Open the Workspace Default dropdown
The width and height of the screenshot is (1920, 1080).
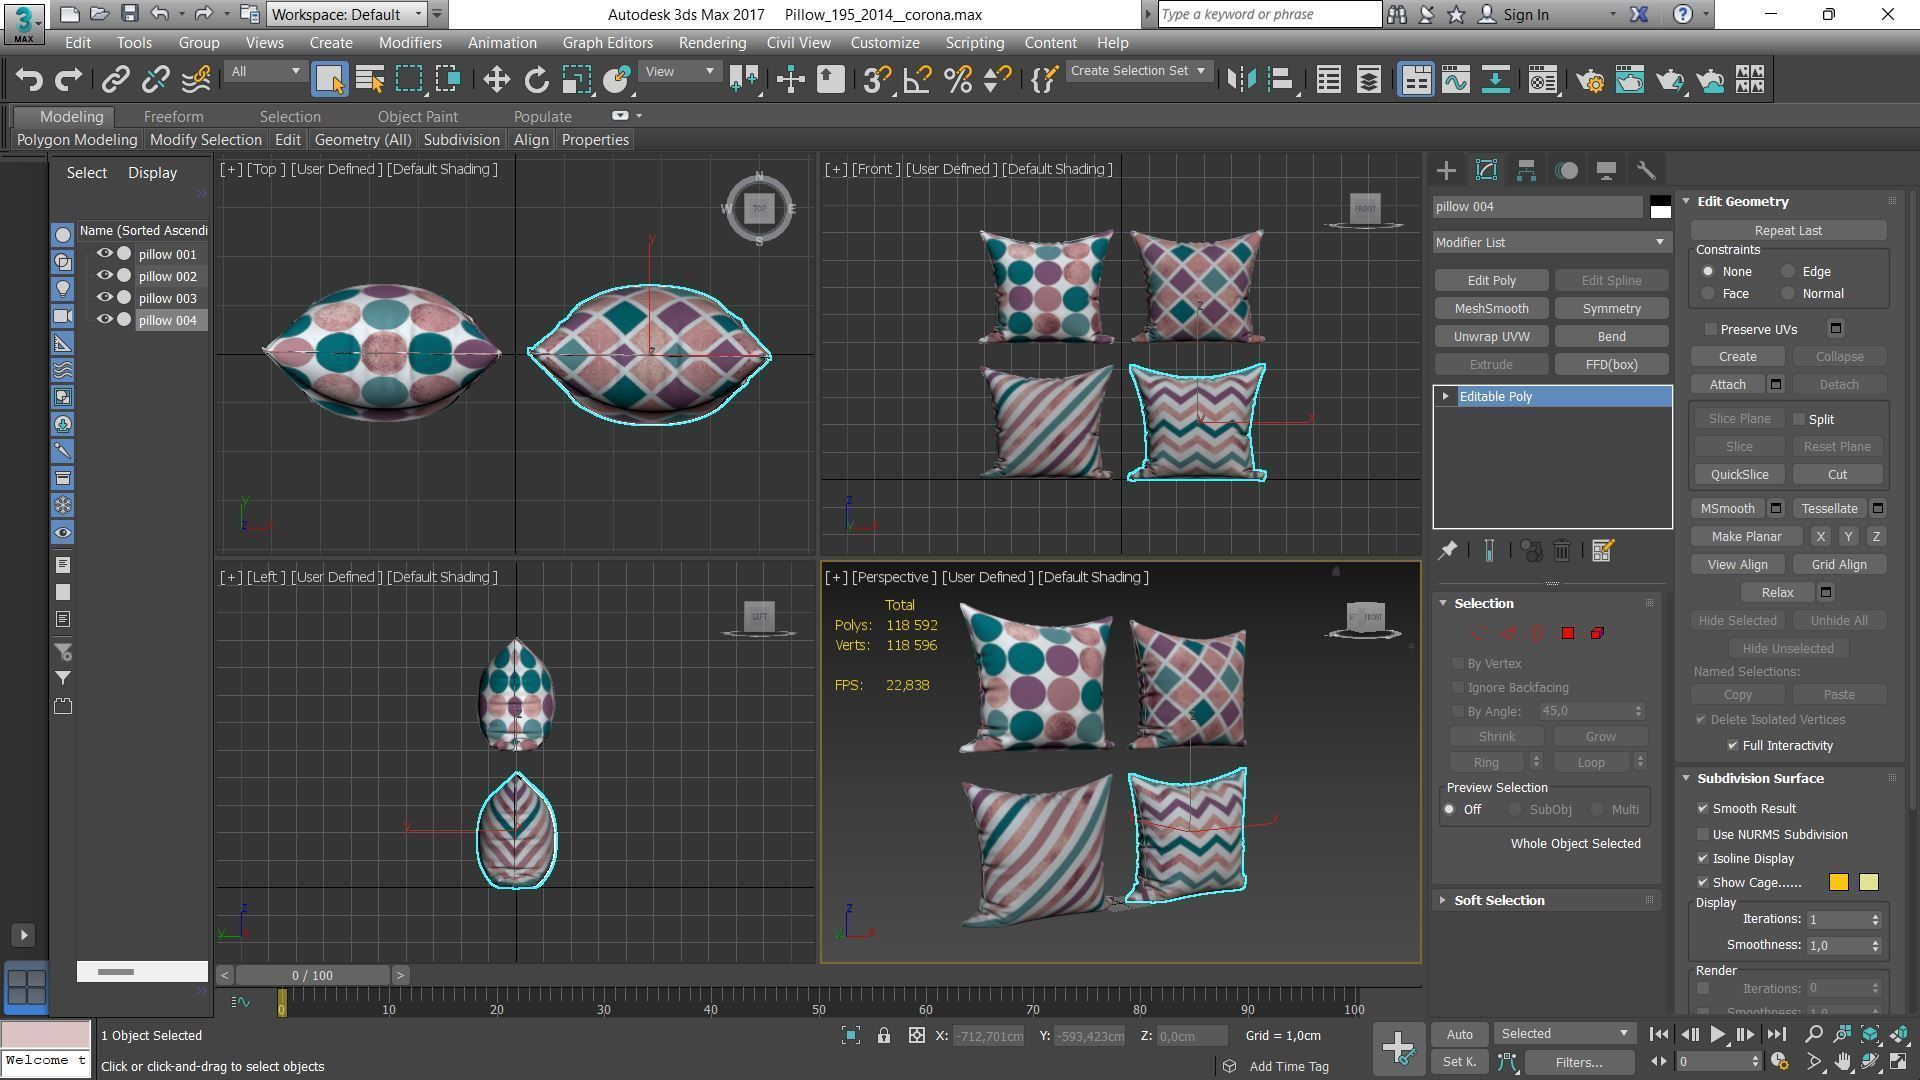346,14
